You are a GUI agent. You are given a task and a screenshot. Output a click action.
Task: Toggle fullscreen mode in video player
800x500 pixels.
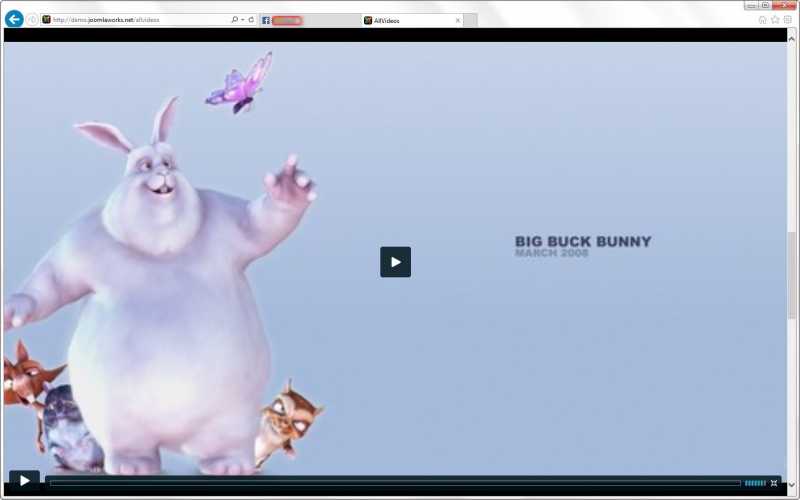pyautogui.click(x=774, y=483)
